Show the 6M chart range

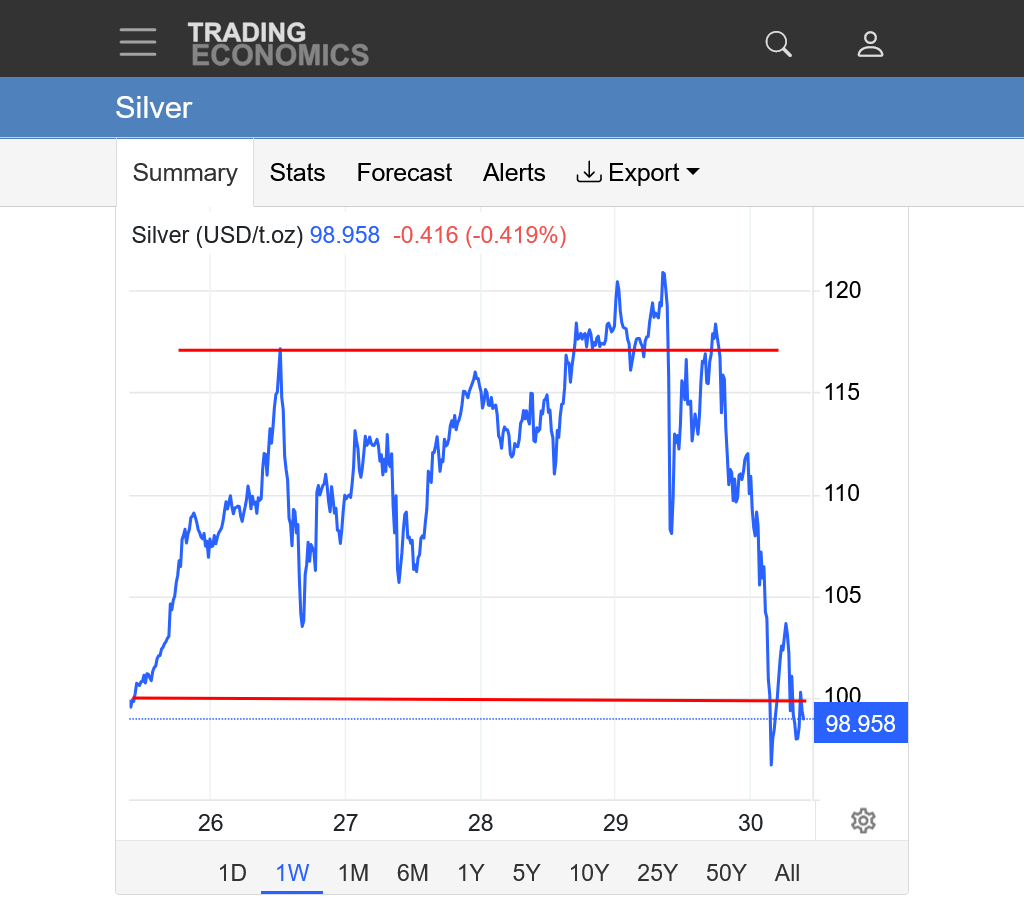412,873
